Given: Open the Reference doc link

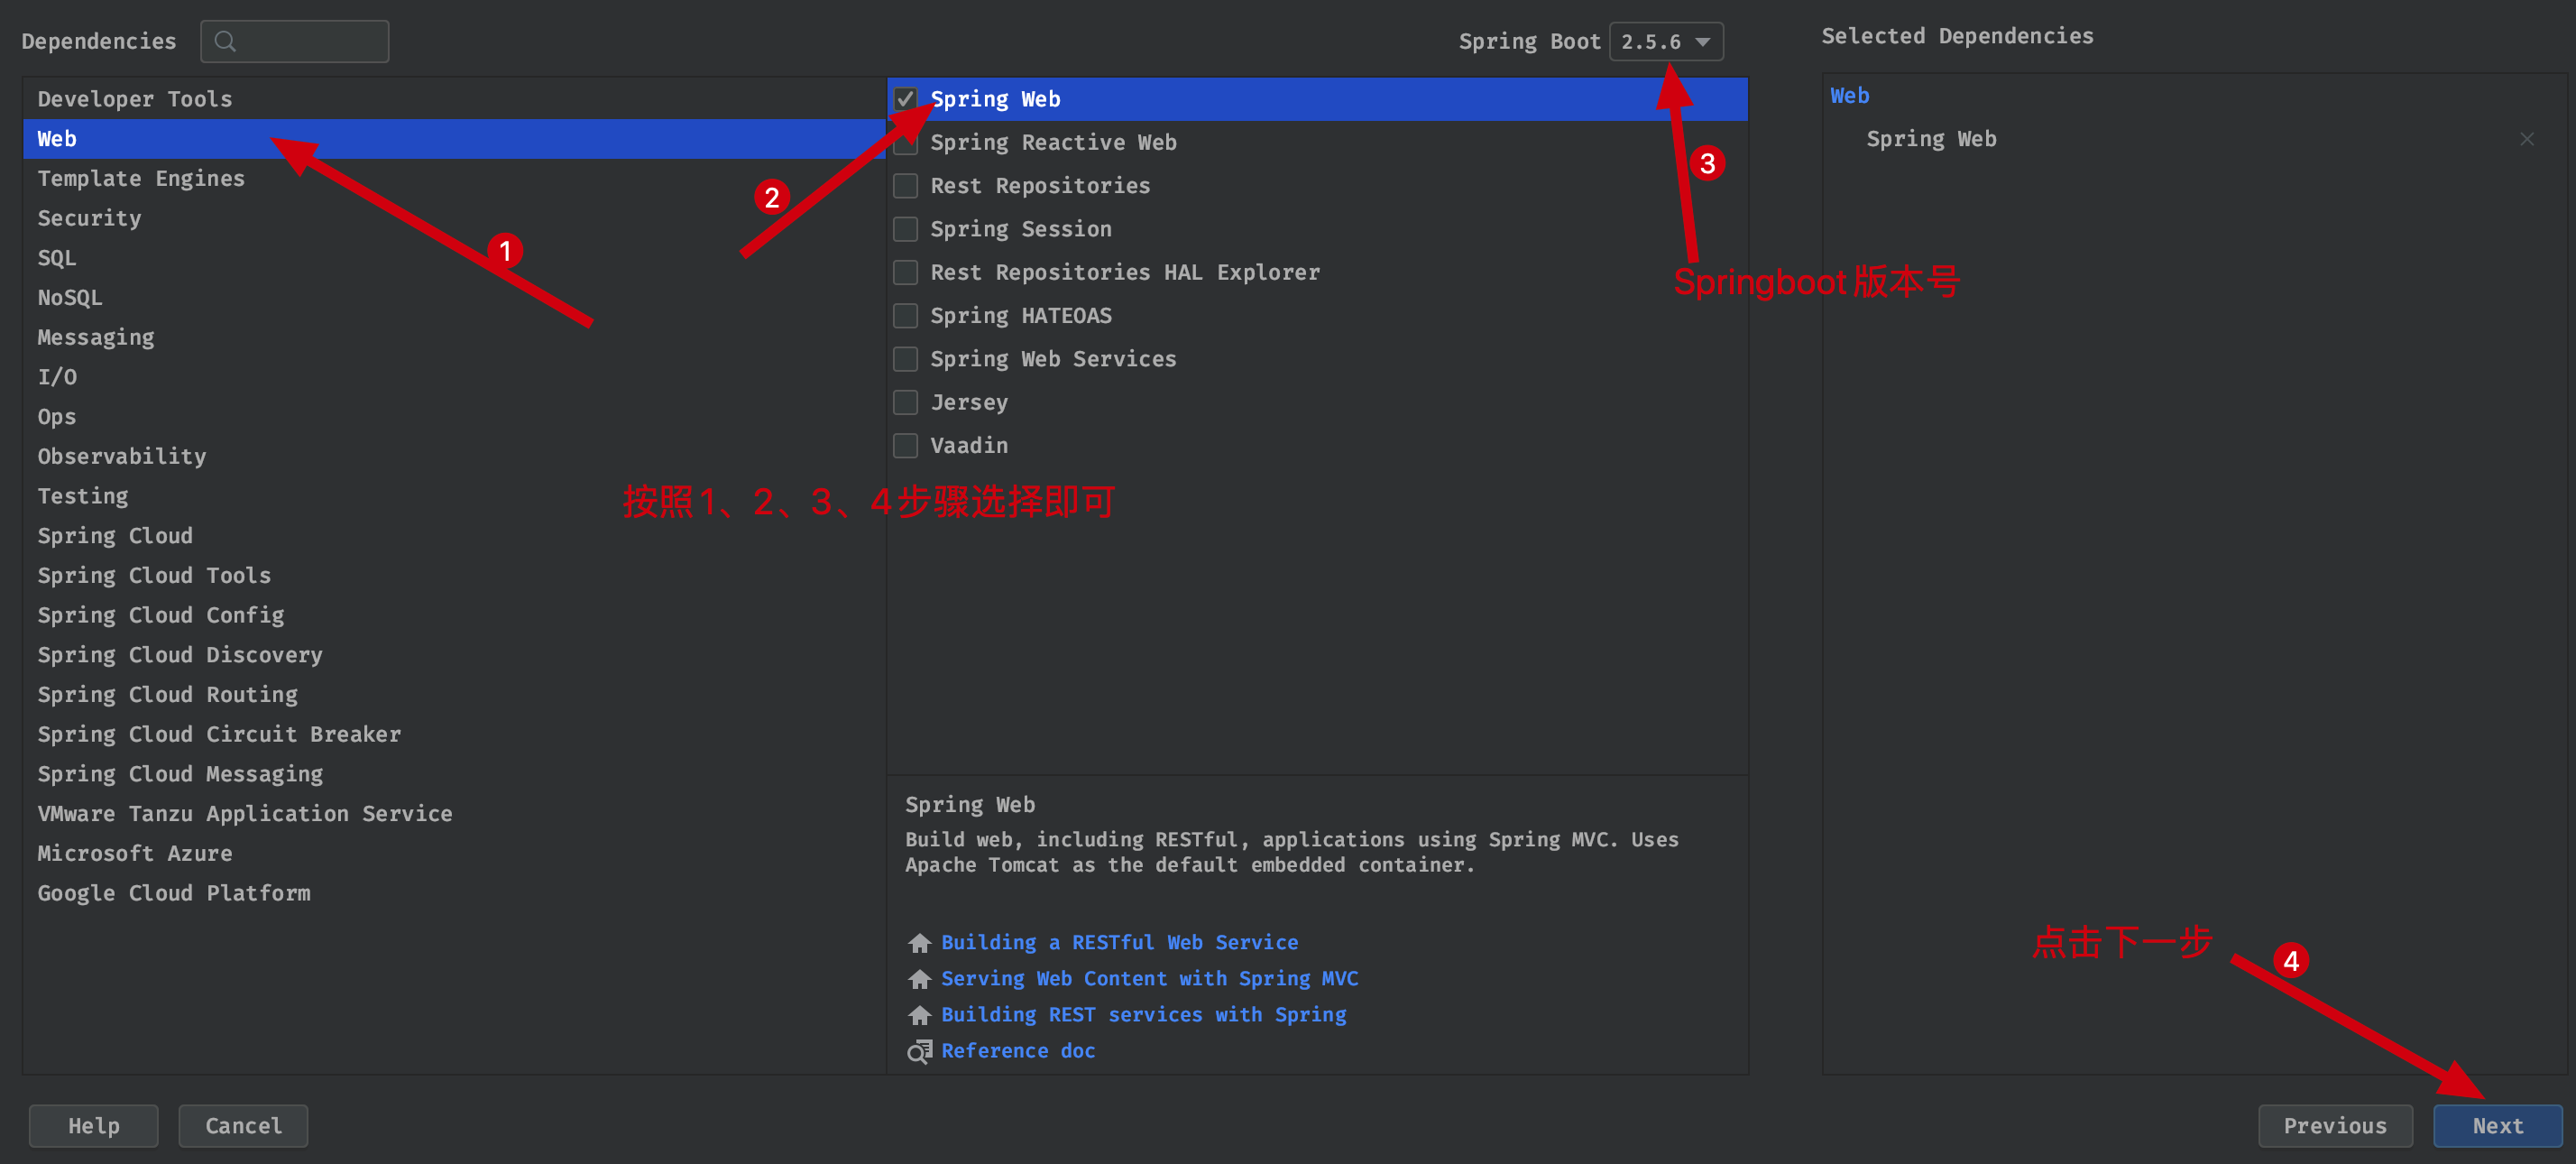Looking at the screenshot, I should [x=1018, y=1050].
